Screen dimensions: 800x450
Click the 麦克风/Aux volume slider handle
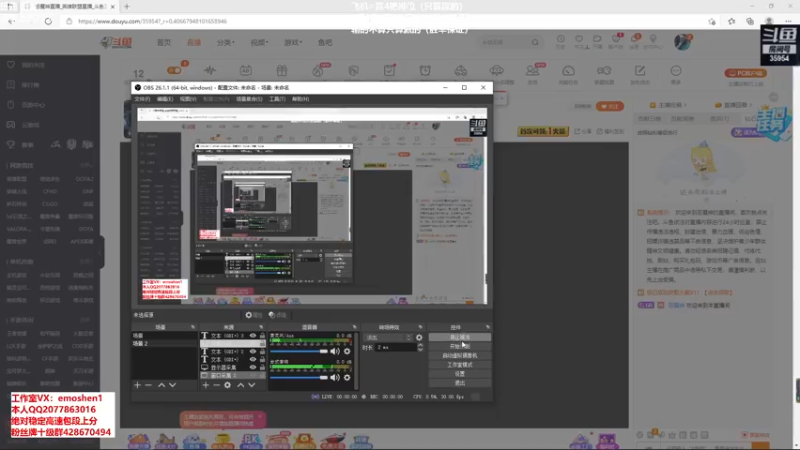click(x=323, y=351)
